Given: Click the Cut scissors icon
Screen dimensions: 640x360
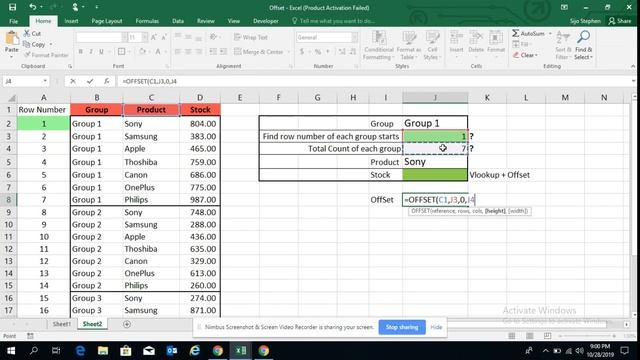Looking at the screenshot, I should click(x=27, y=33).
